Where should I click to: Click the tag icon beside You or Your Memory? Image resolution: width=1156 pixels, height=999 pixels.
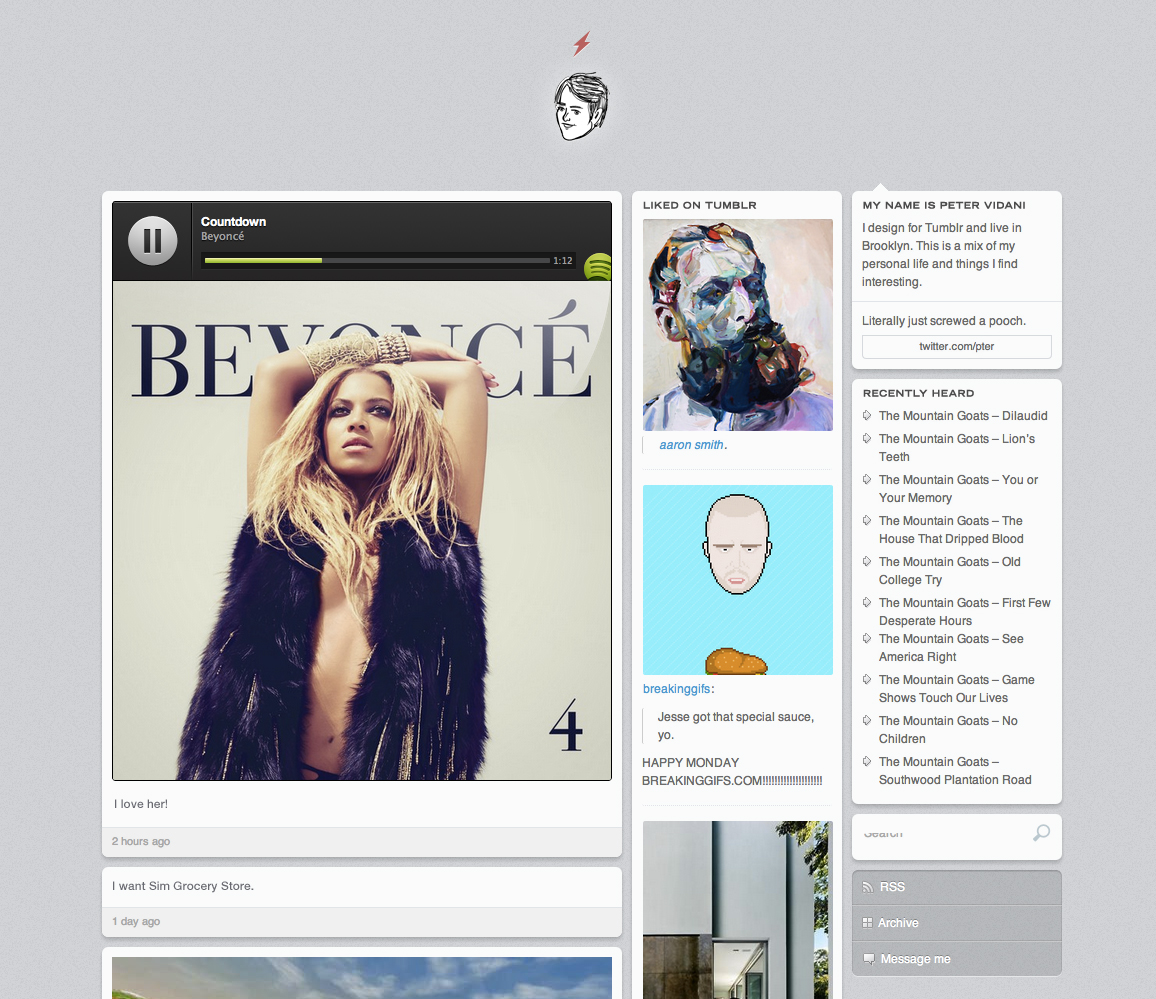click(867, 479)
